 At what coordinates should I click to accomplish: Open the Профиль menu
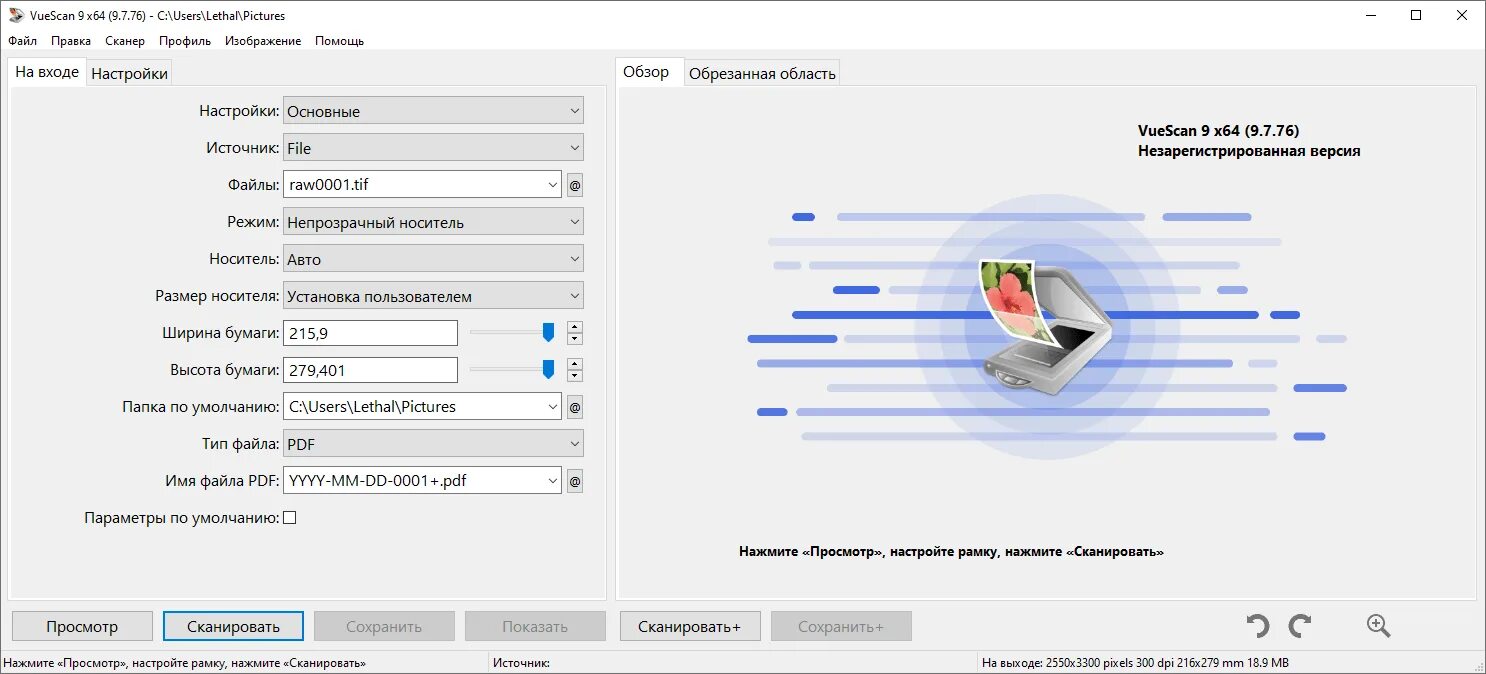point(185,41)
